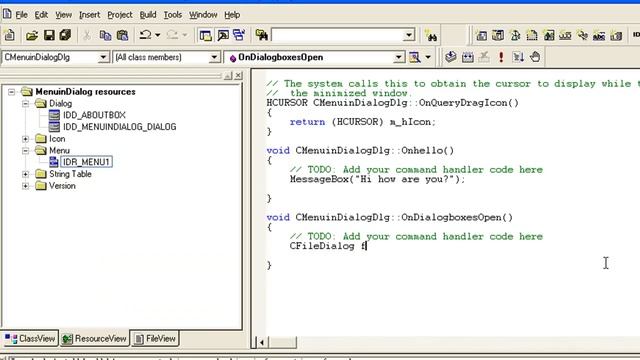Viewport: 640px width, 360px height.
Task: Open the Tools menu
Action: pos(173,15)
